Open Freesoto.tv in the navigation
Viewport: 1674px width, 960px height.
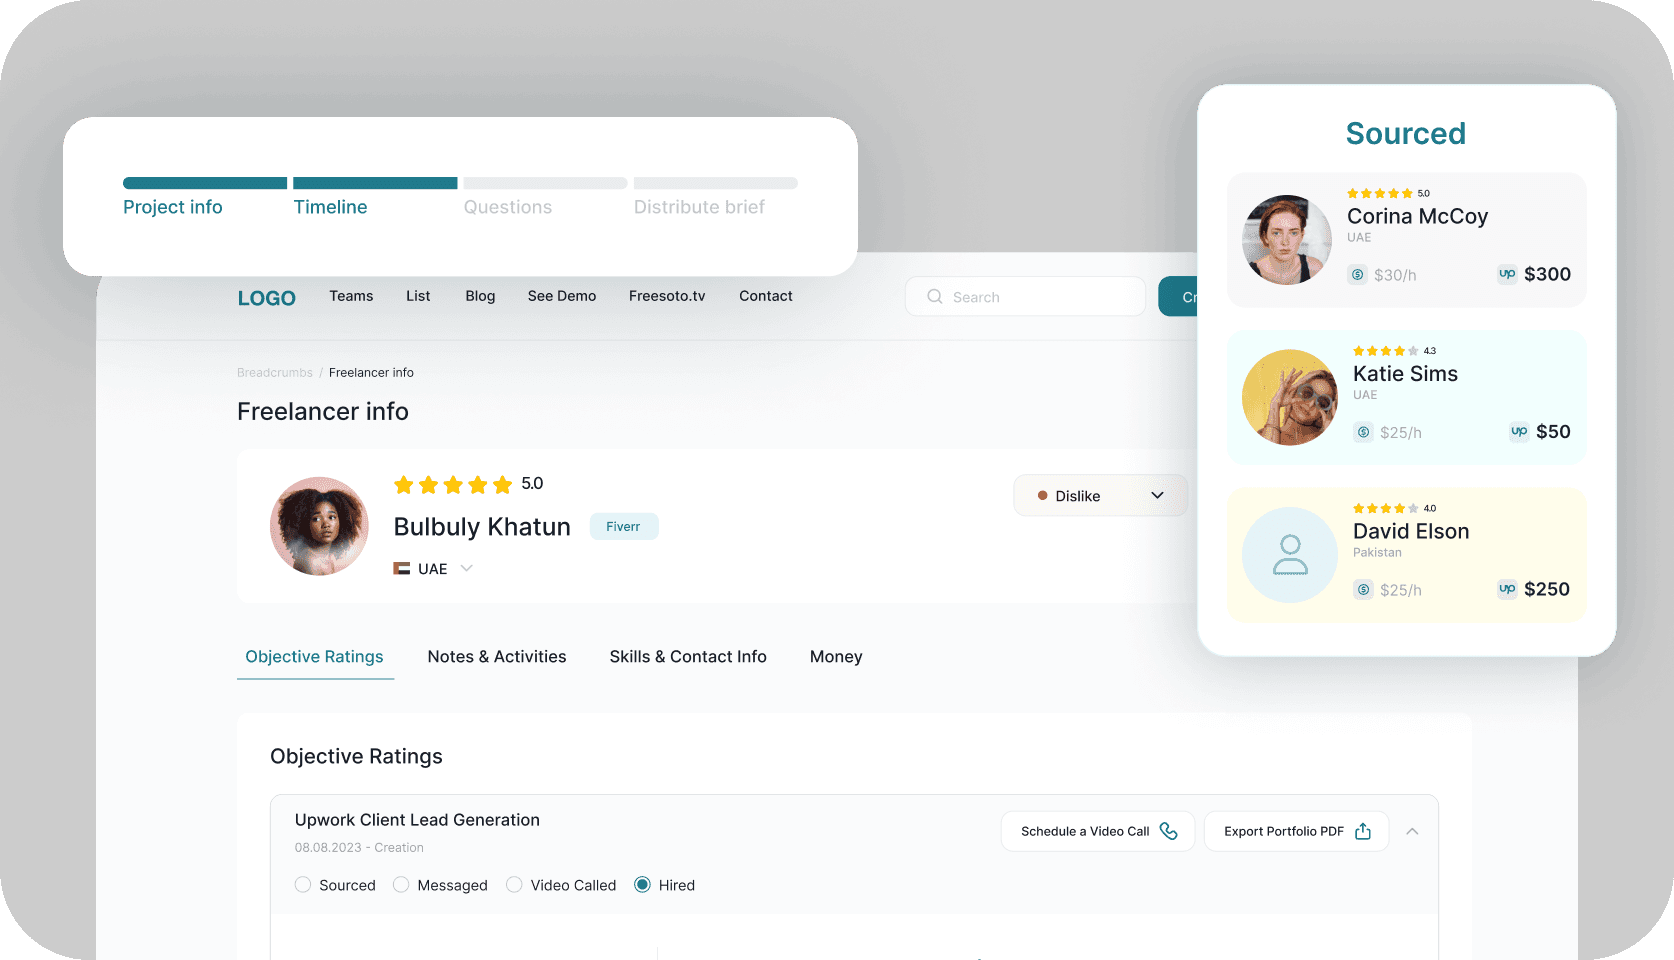(x=667, y=296)
